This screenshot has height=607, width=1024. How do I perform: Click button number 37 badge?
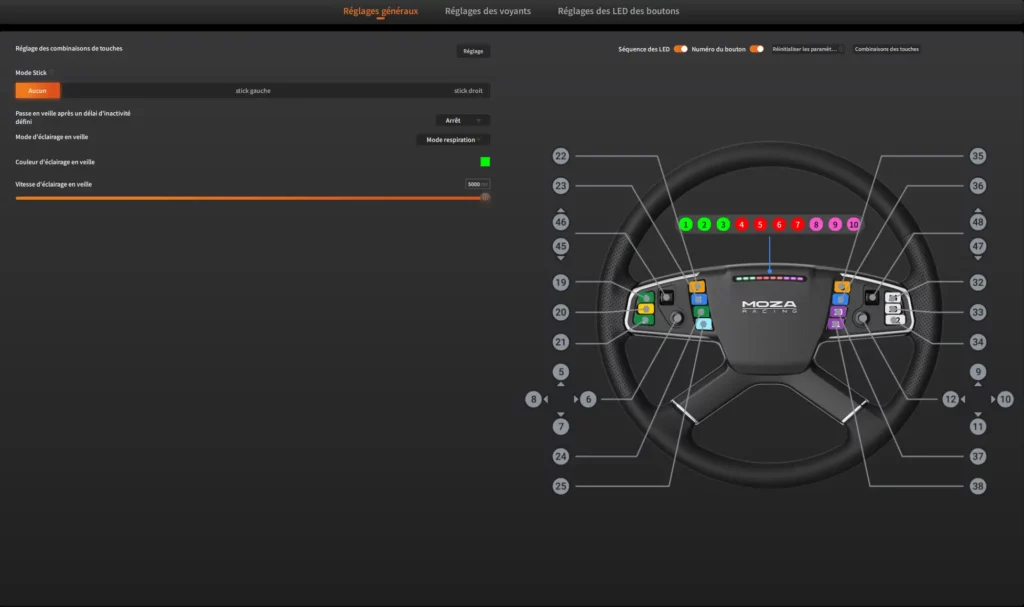click(x=978, y=456)
